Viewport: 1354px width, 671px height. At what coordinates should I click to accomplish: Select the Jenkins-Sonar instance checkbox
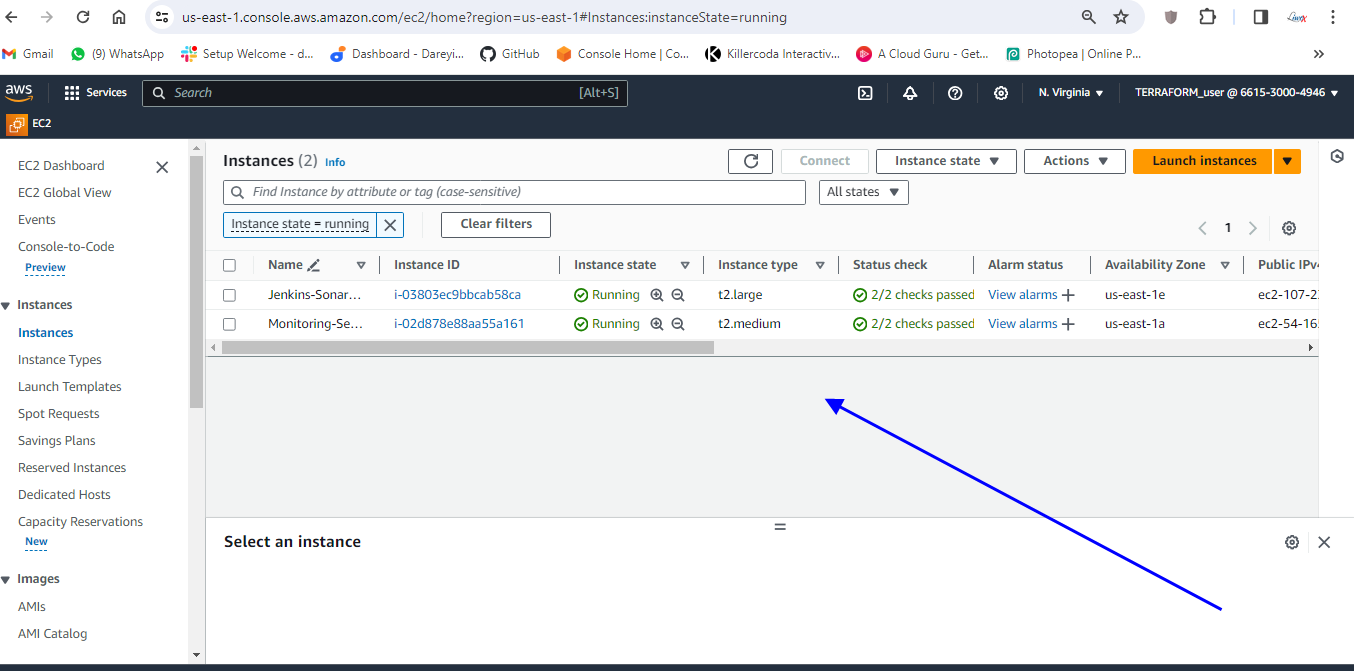(230, 295)
